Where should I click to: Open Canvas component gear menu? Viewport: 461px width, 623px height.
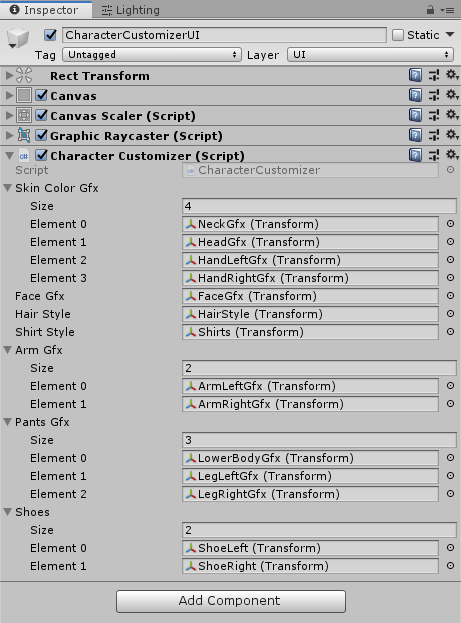452,95
